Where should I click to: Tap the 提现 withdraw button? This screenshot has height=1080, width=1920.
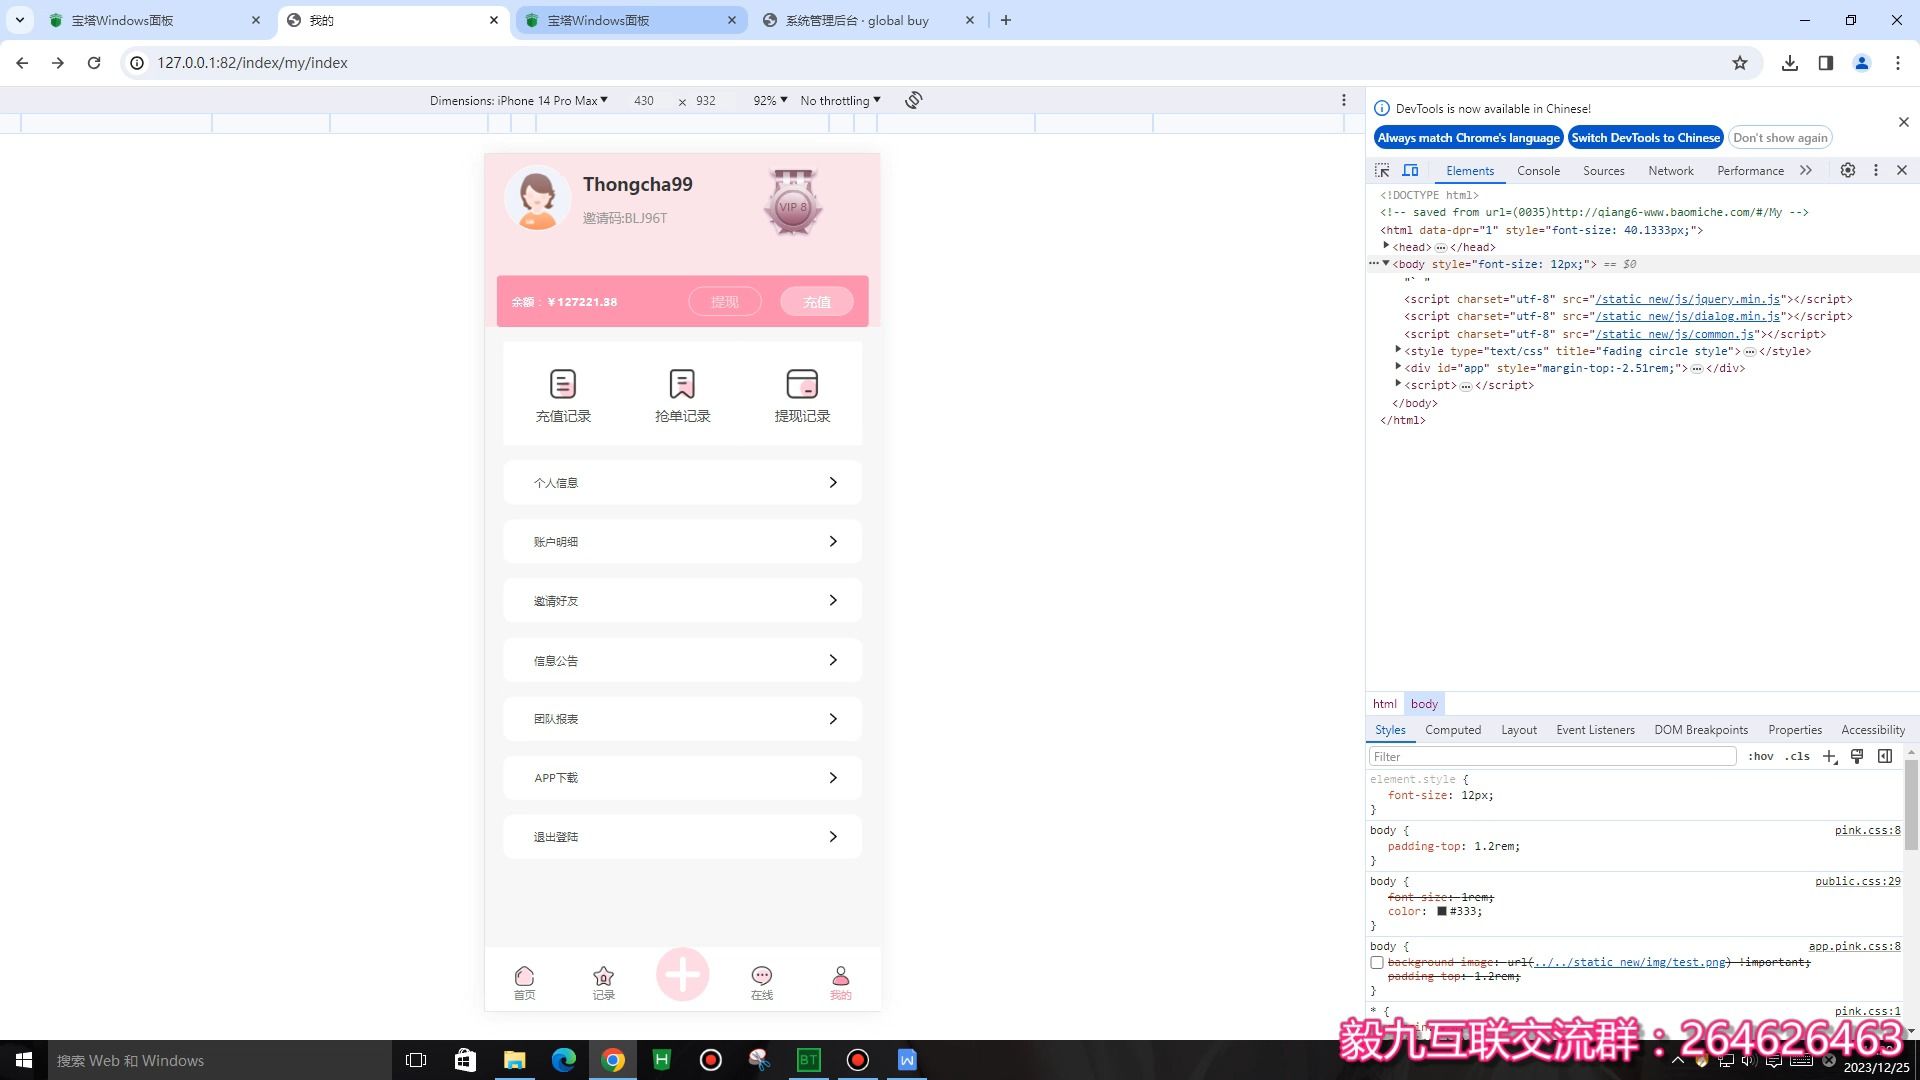point(725,302)
